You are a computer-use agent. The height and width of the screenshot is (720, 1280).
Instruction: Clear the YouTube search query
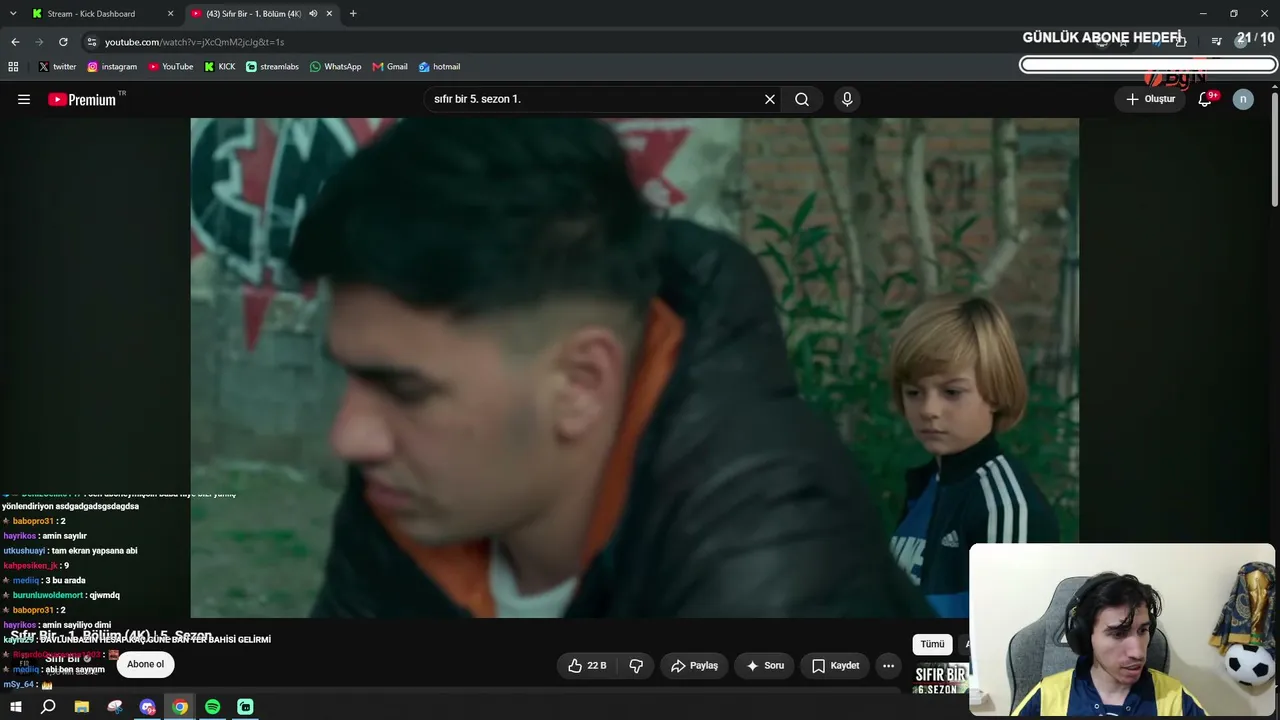[770, 99]
